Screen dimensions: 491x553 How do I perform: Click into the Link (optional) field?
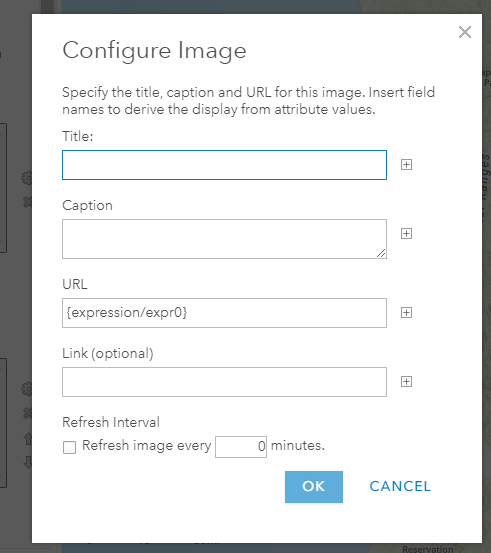coord(224,382)
